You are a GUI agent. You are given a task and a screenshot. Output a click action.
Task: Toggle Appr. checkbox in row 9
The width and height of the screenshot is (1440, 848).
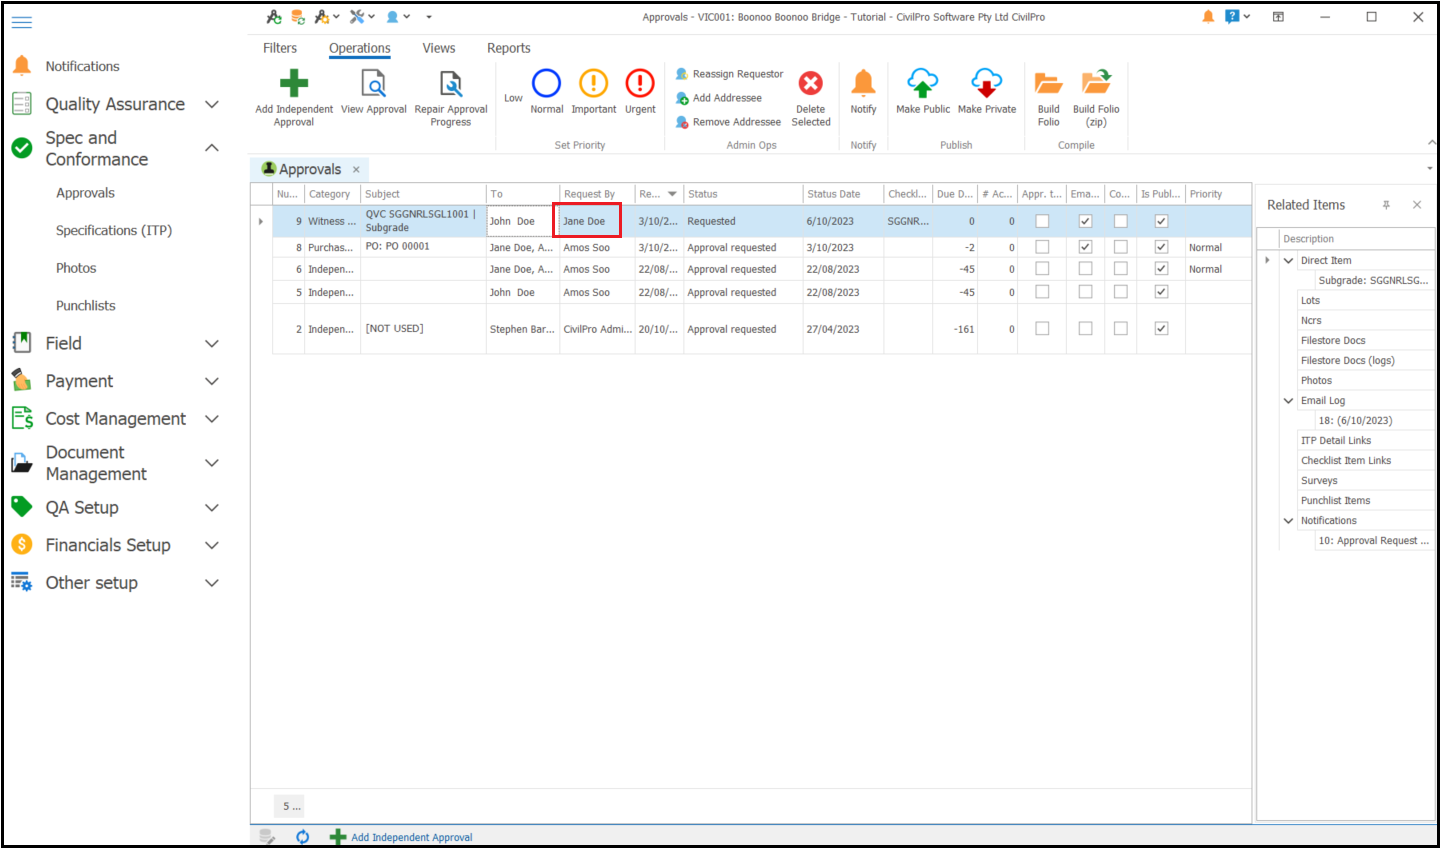click(1042, 221)
